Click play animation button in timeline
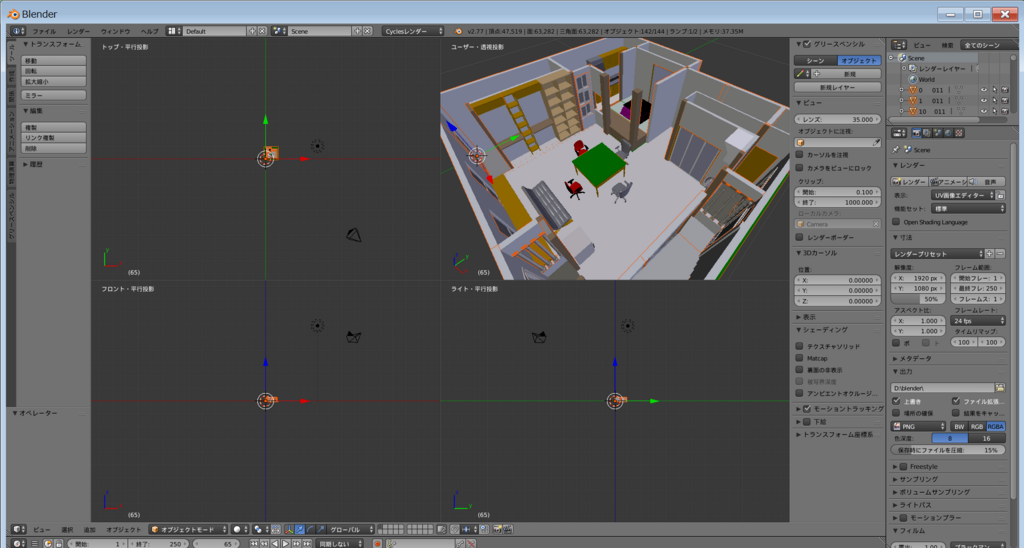 point(285,543)
